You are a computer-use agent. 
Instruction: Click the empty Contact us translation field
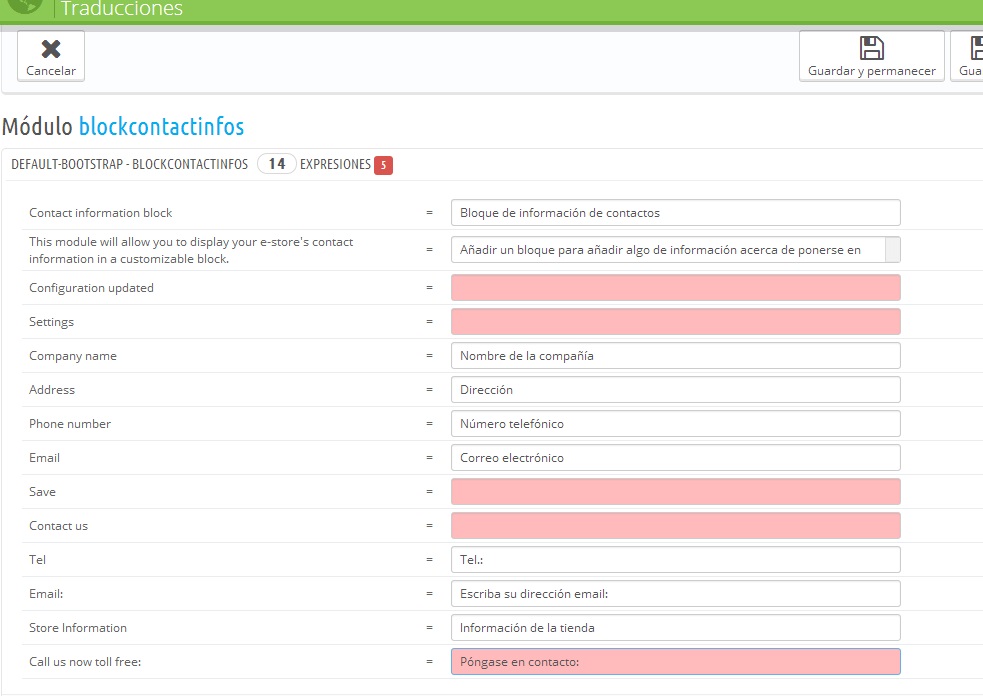676,525
